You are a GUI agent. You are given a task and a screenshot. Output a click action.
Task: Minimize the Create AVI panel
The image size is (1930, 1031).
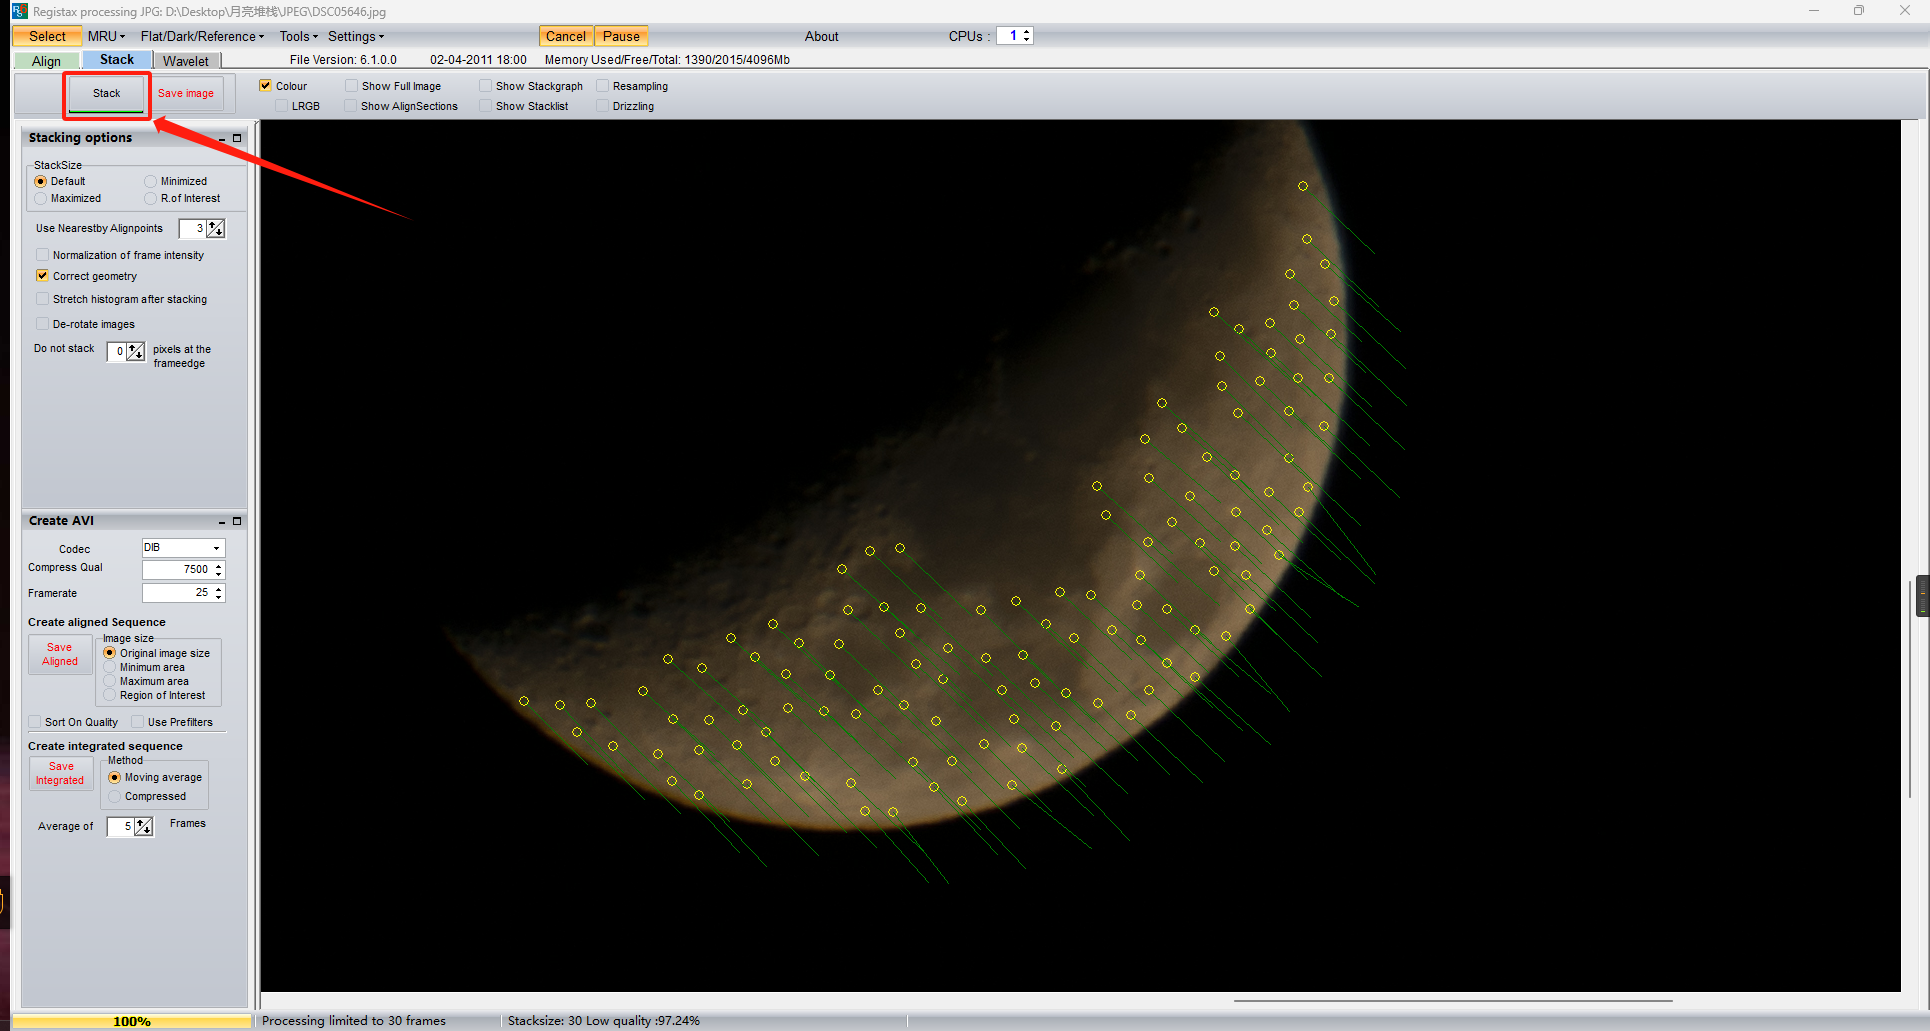click(x=222, y=521)
